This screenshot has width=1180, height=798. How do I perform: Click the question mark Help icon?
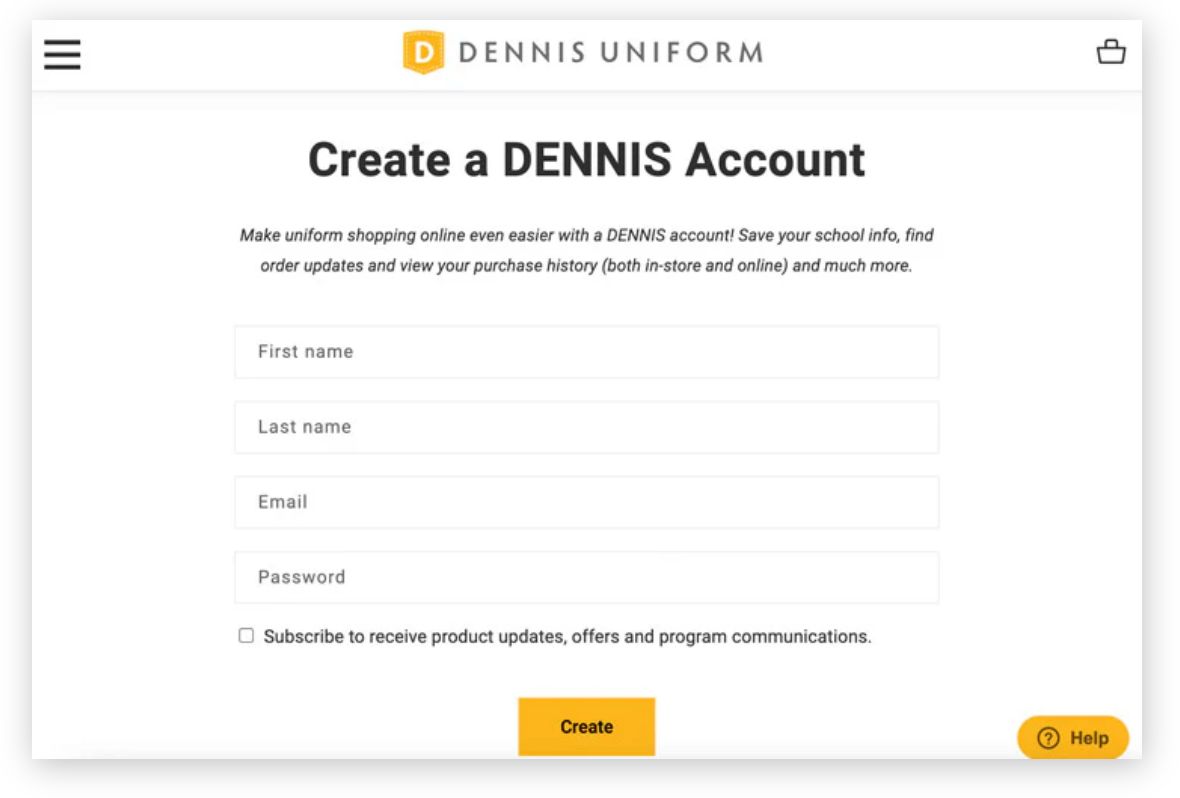pos(1048,739)
